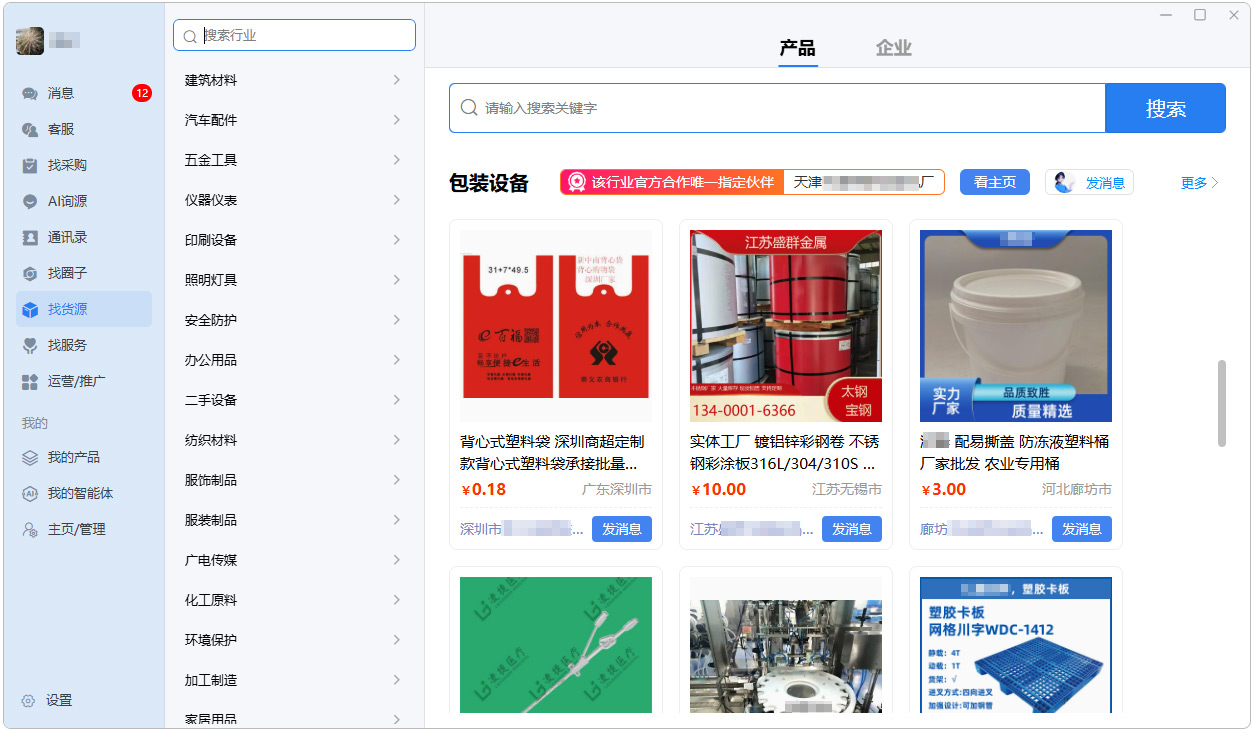
Task: Click the magnifier icon in 搜索行业 box
Action: click(190, 36)
